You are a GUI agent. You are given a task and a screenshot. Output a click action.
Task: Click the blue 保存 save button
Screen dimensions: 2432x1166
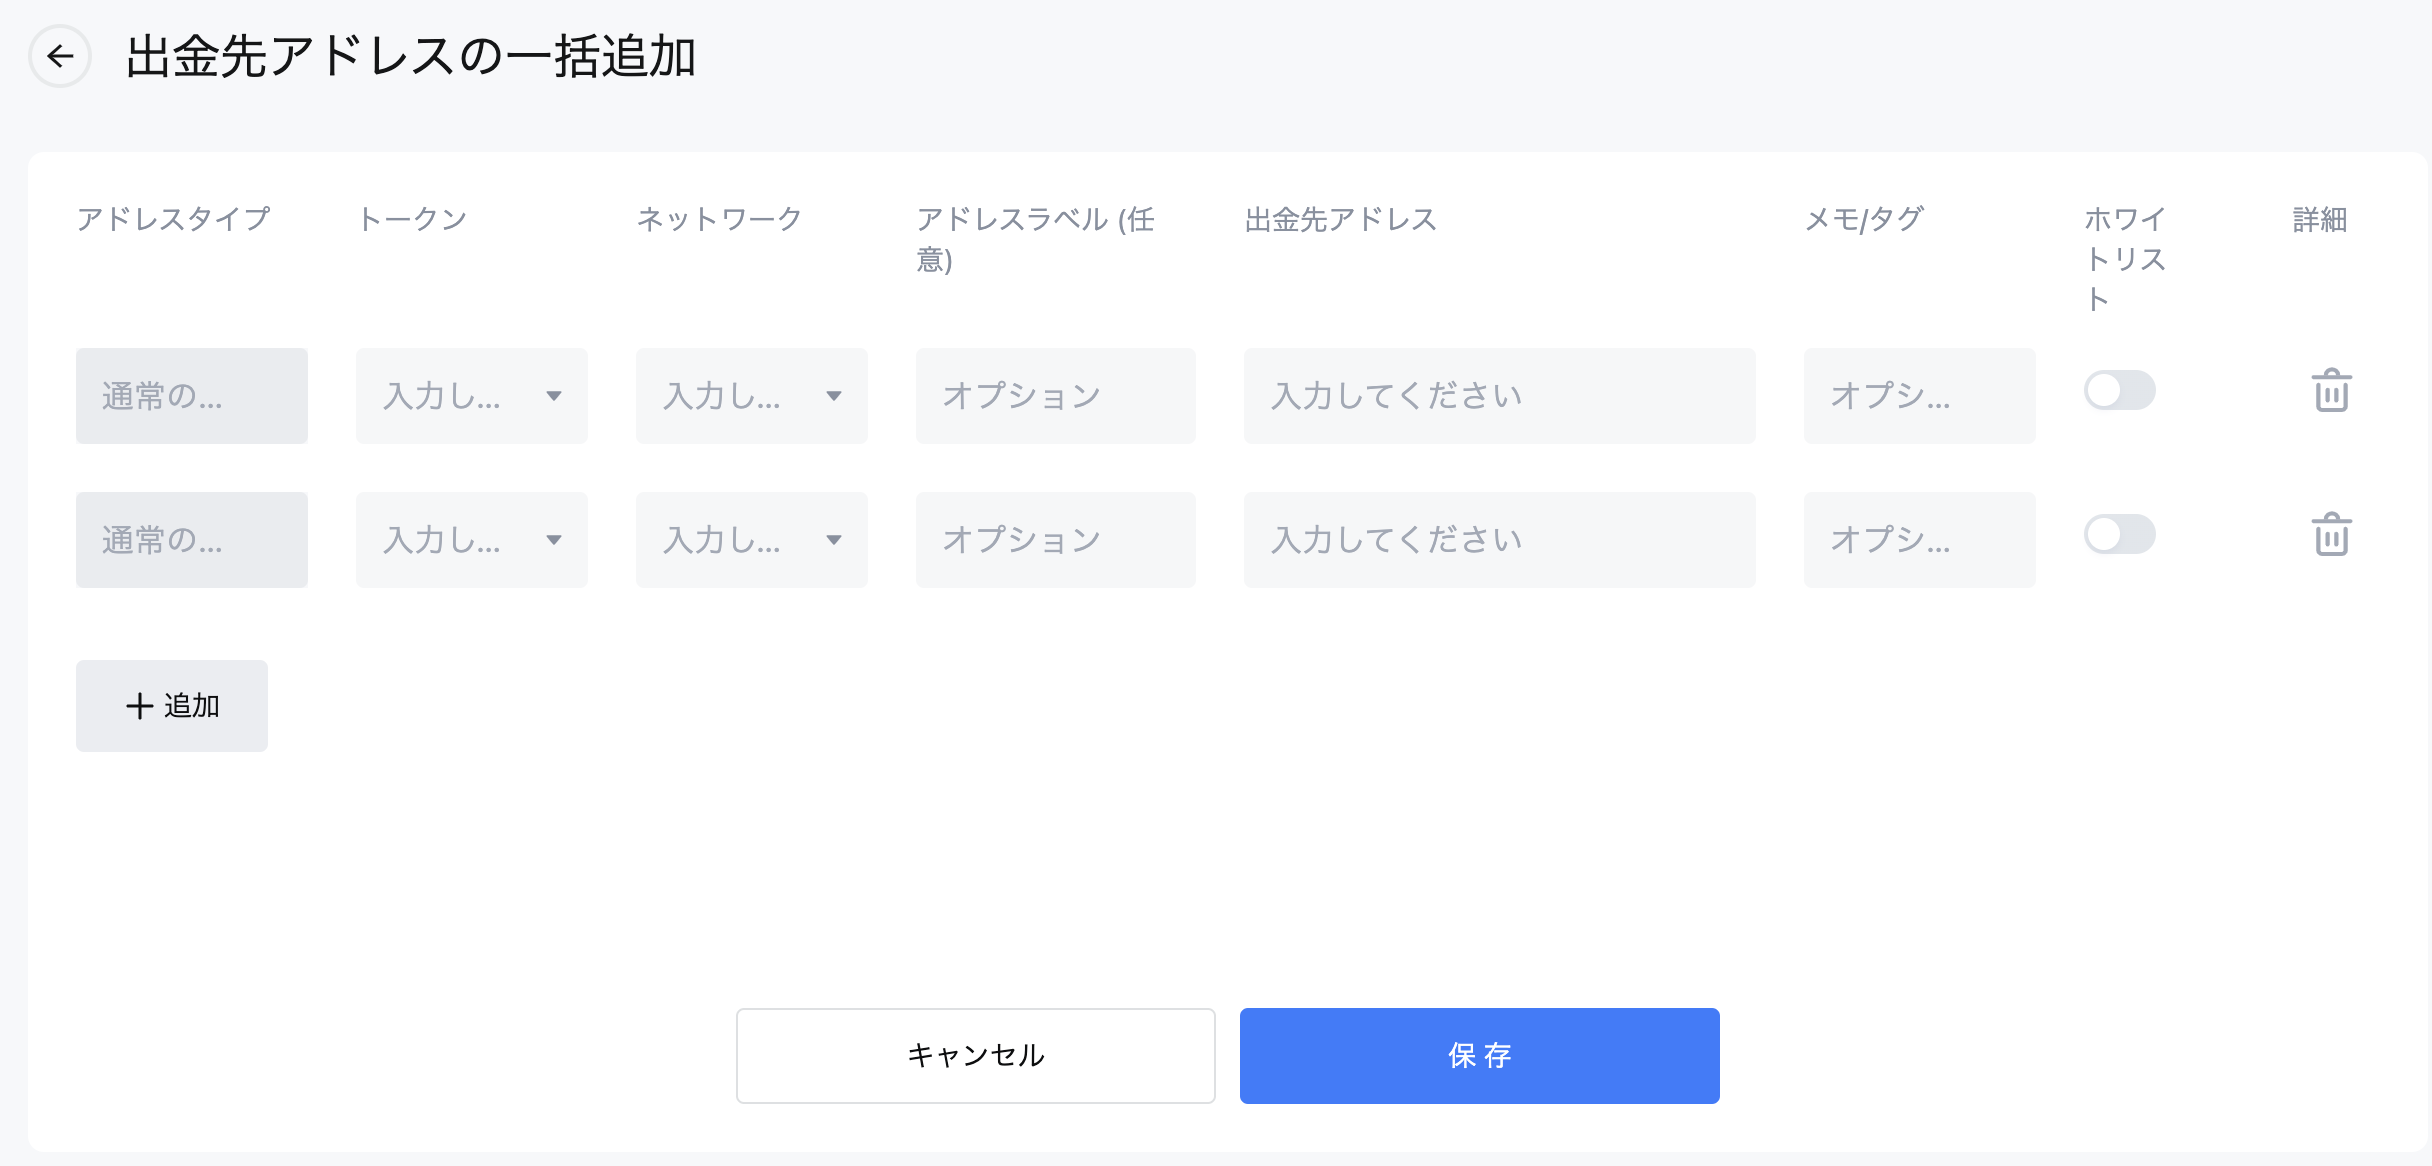1479,1056
